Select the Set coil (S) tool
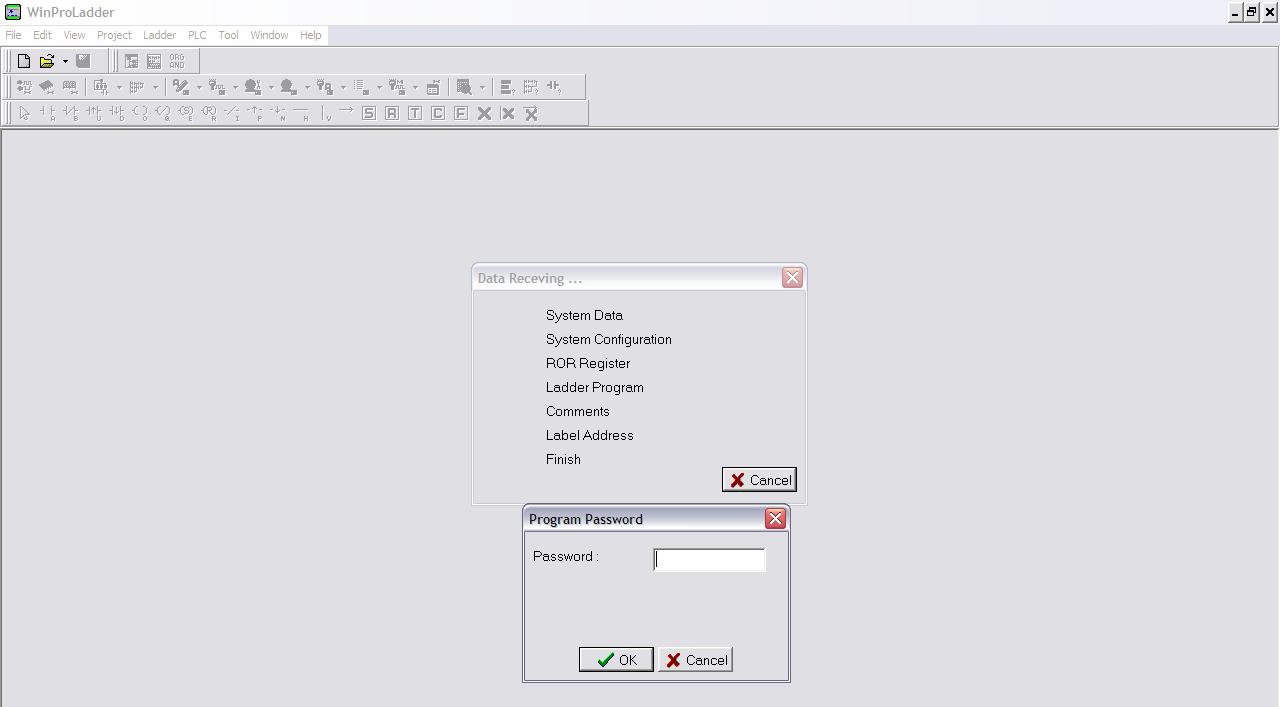 point(369,113)
